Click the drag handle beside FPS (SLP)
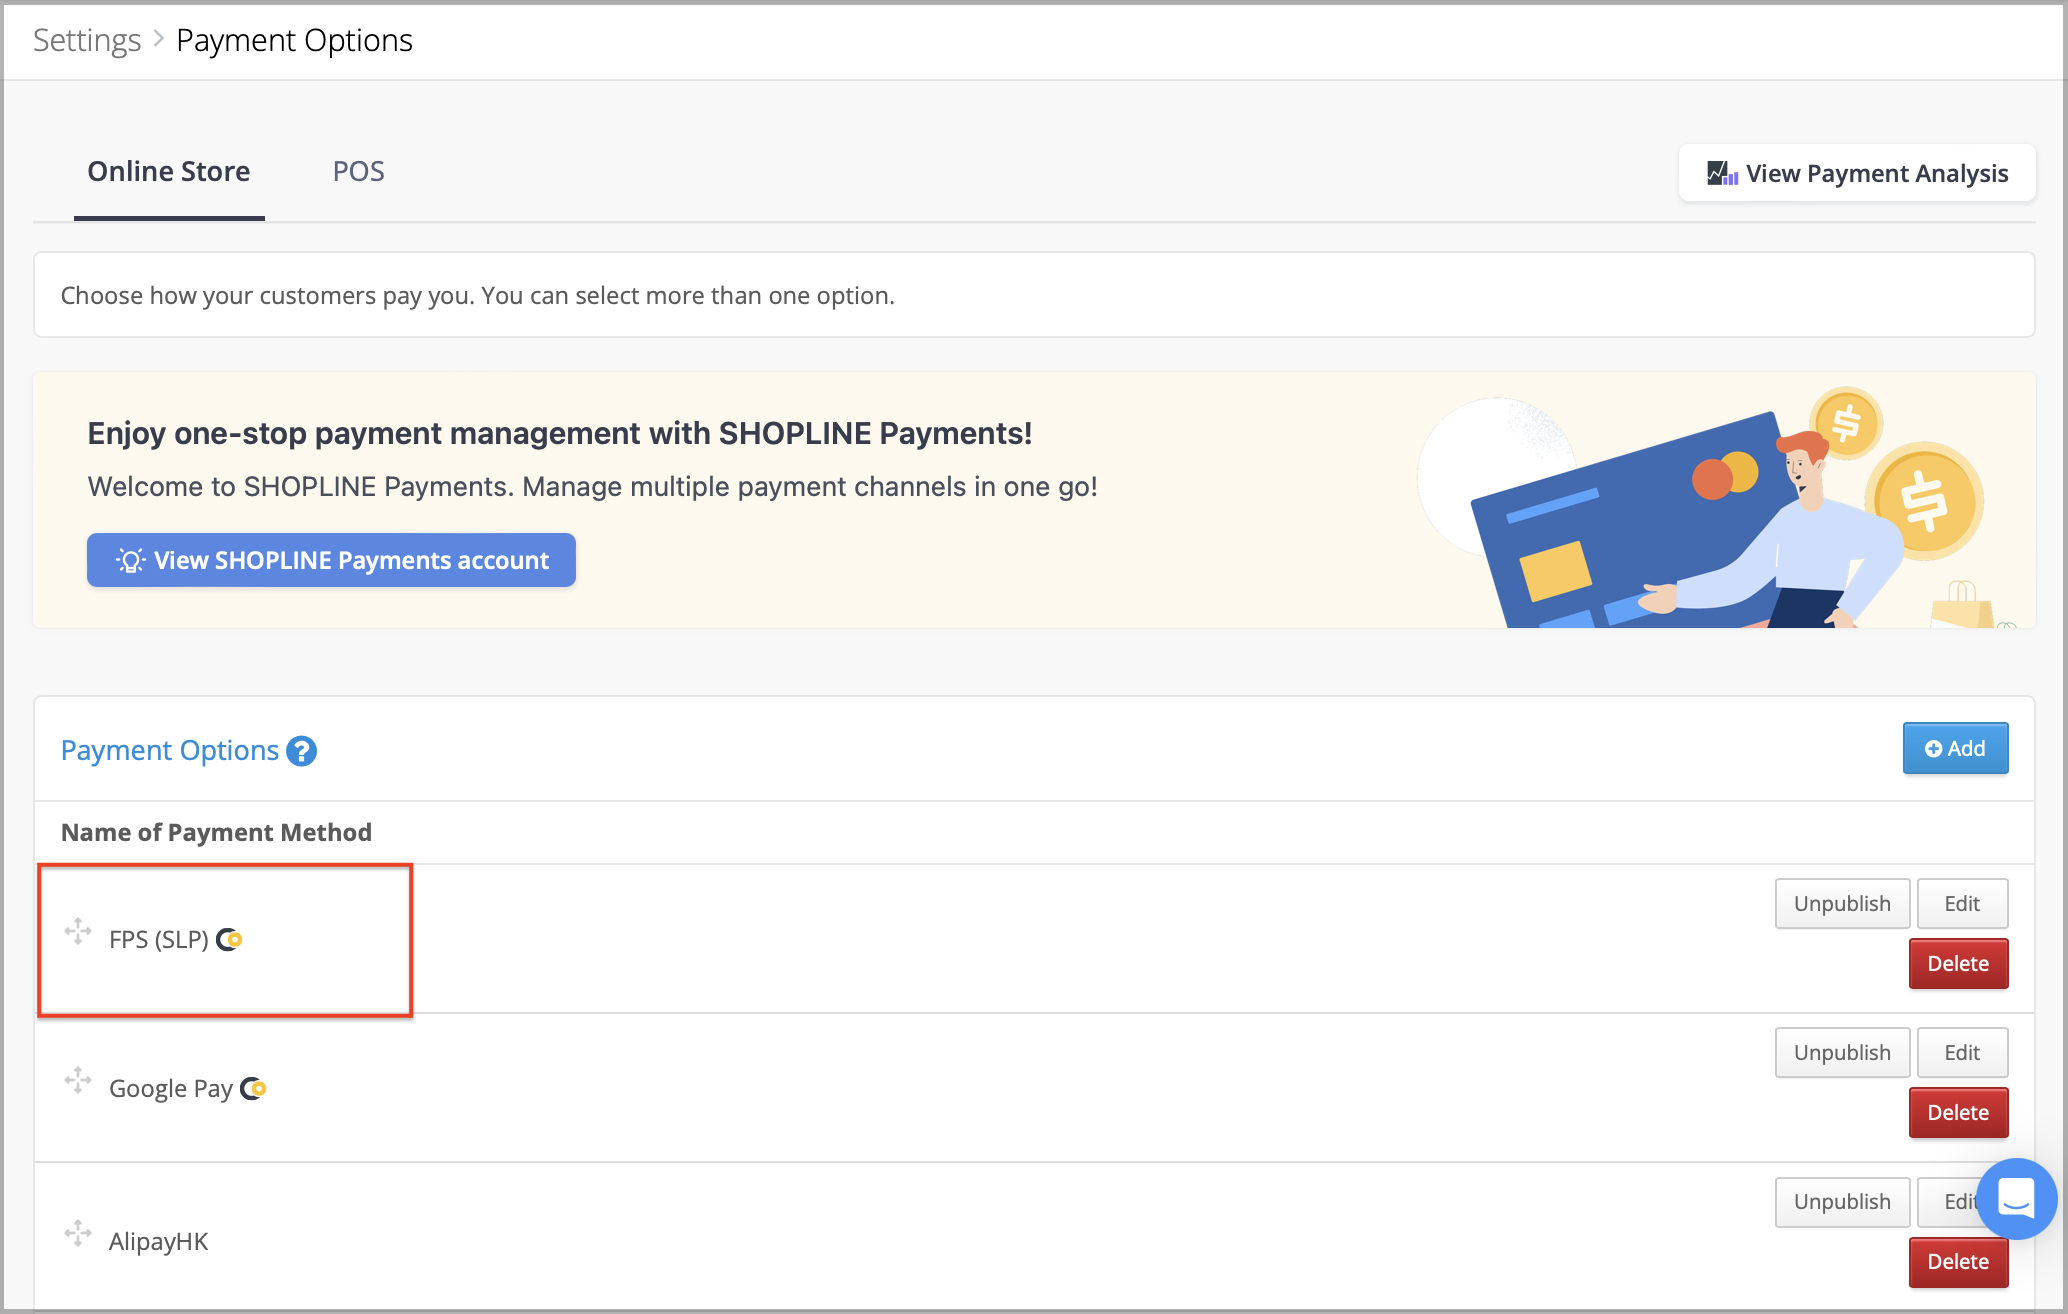Image resolution: width=2068 pixels, height=1314 pixels. pos(78,931)
